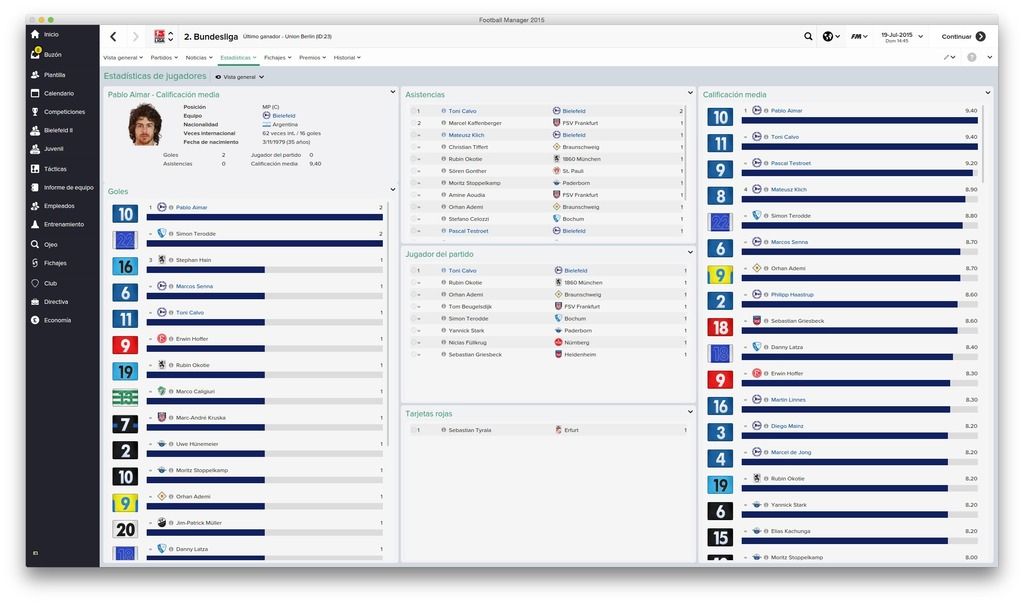Click the Nürnberg badge beside Niclas Füllkrug
The height and width of the screenshot is (604, 1024).
point(558,342)
